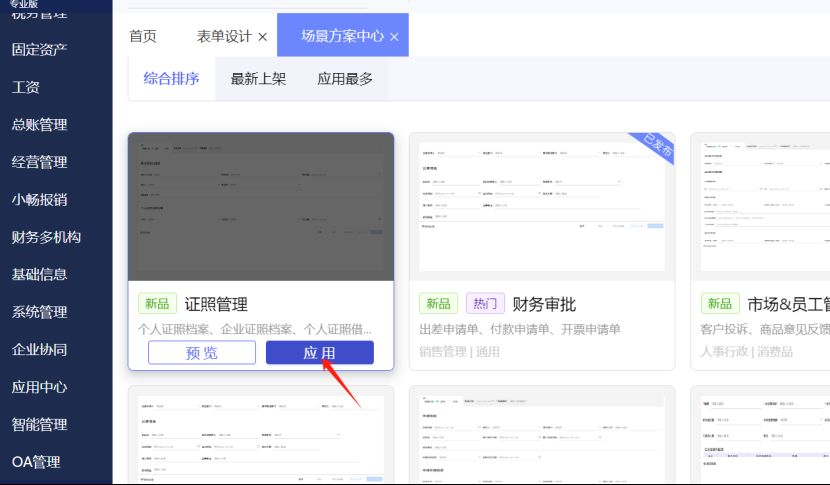
Task: Open 工资 in the sidebar
Action: 26,87
